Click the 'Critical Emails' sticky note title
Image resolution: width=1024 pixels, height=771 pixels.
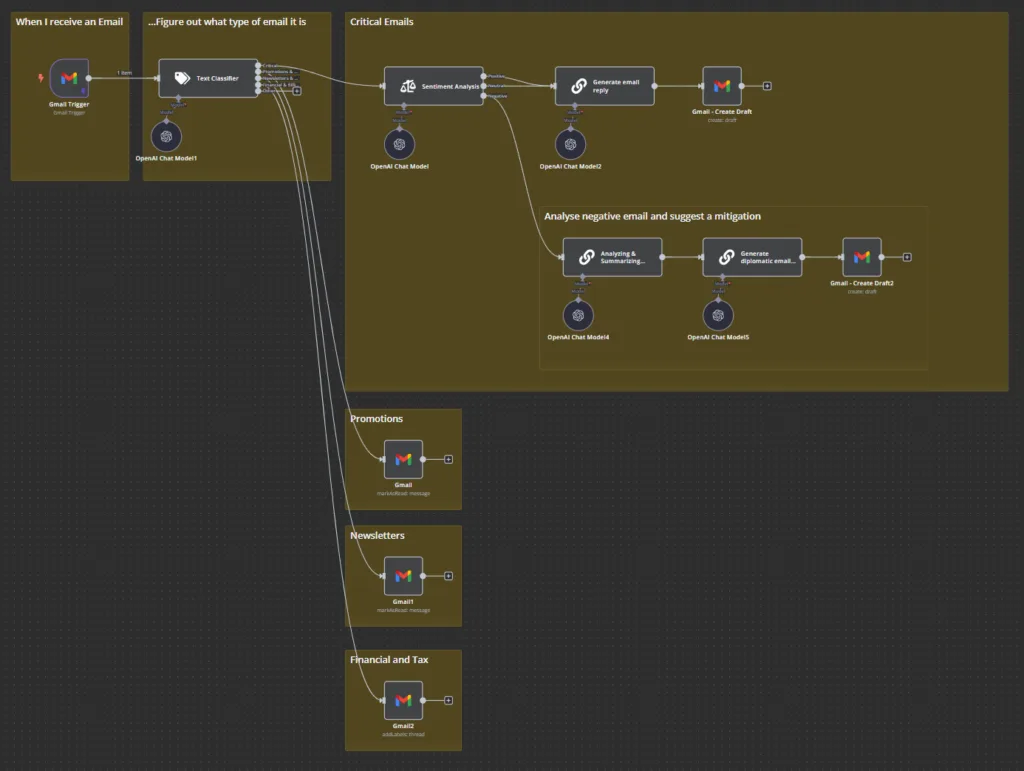point(381,22)
